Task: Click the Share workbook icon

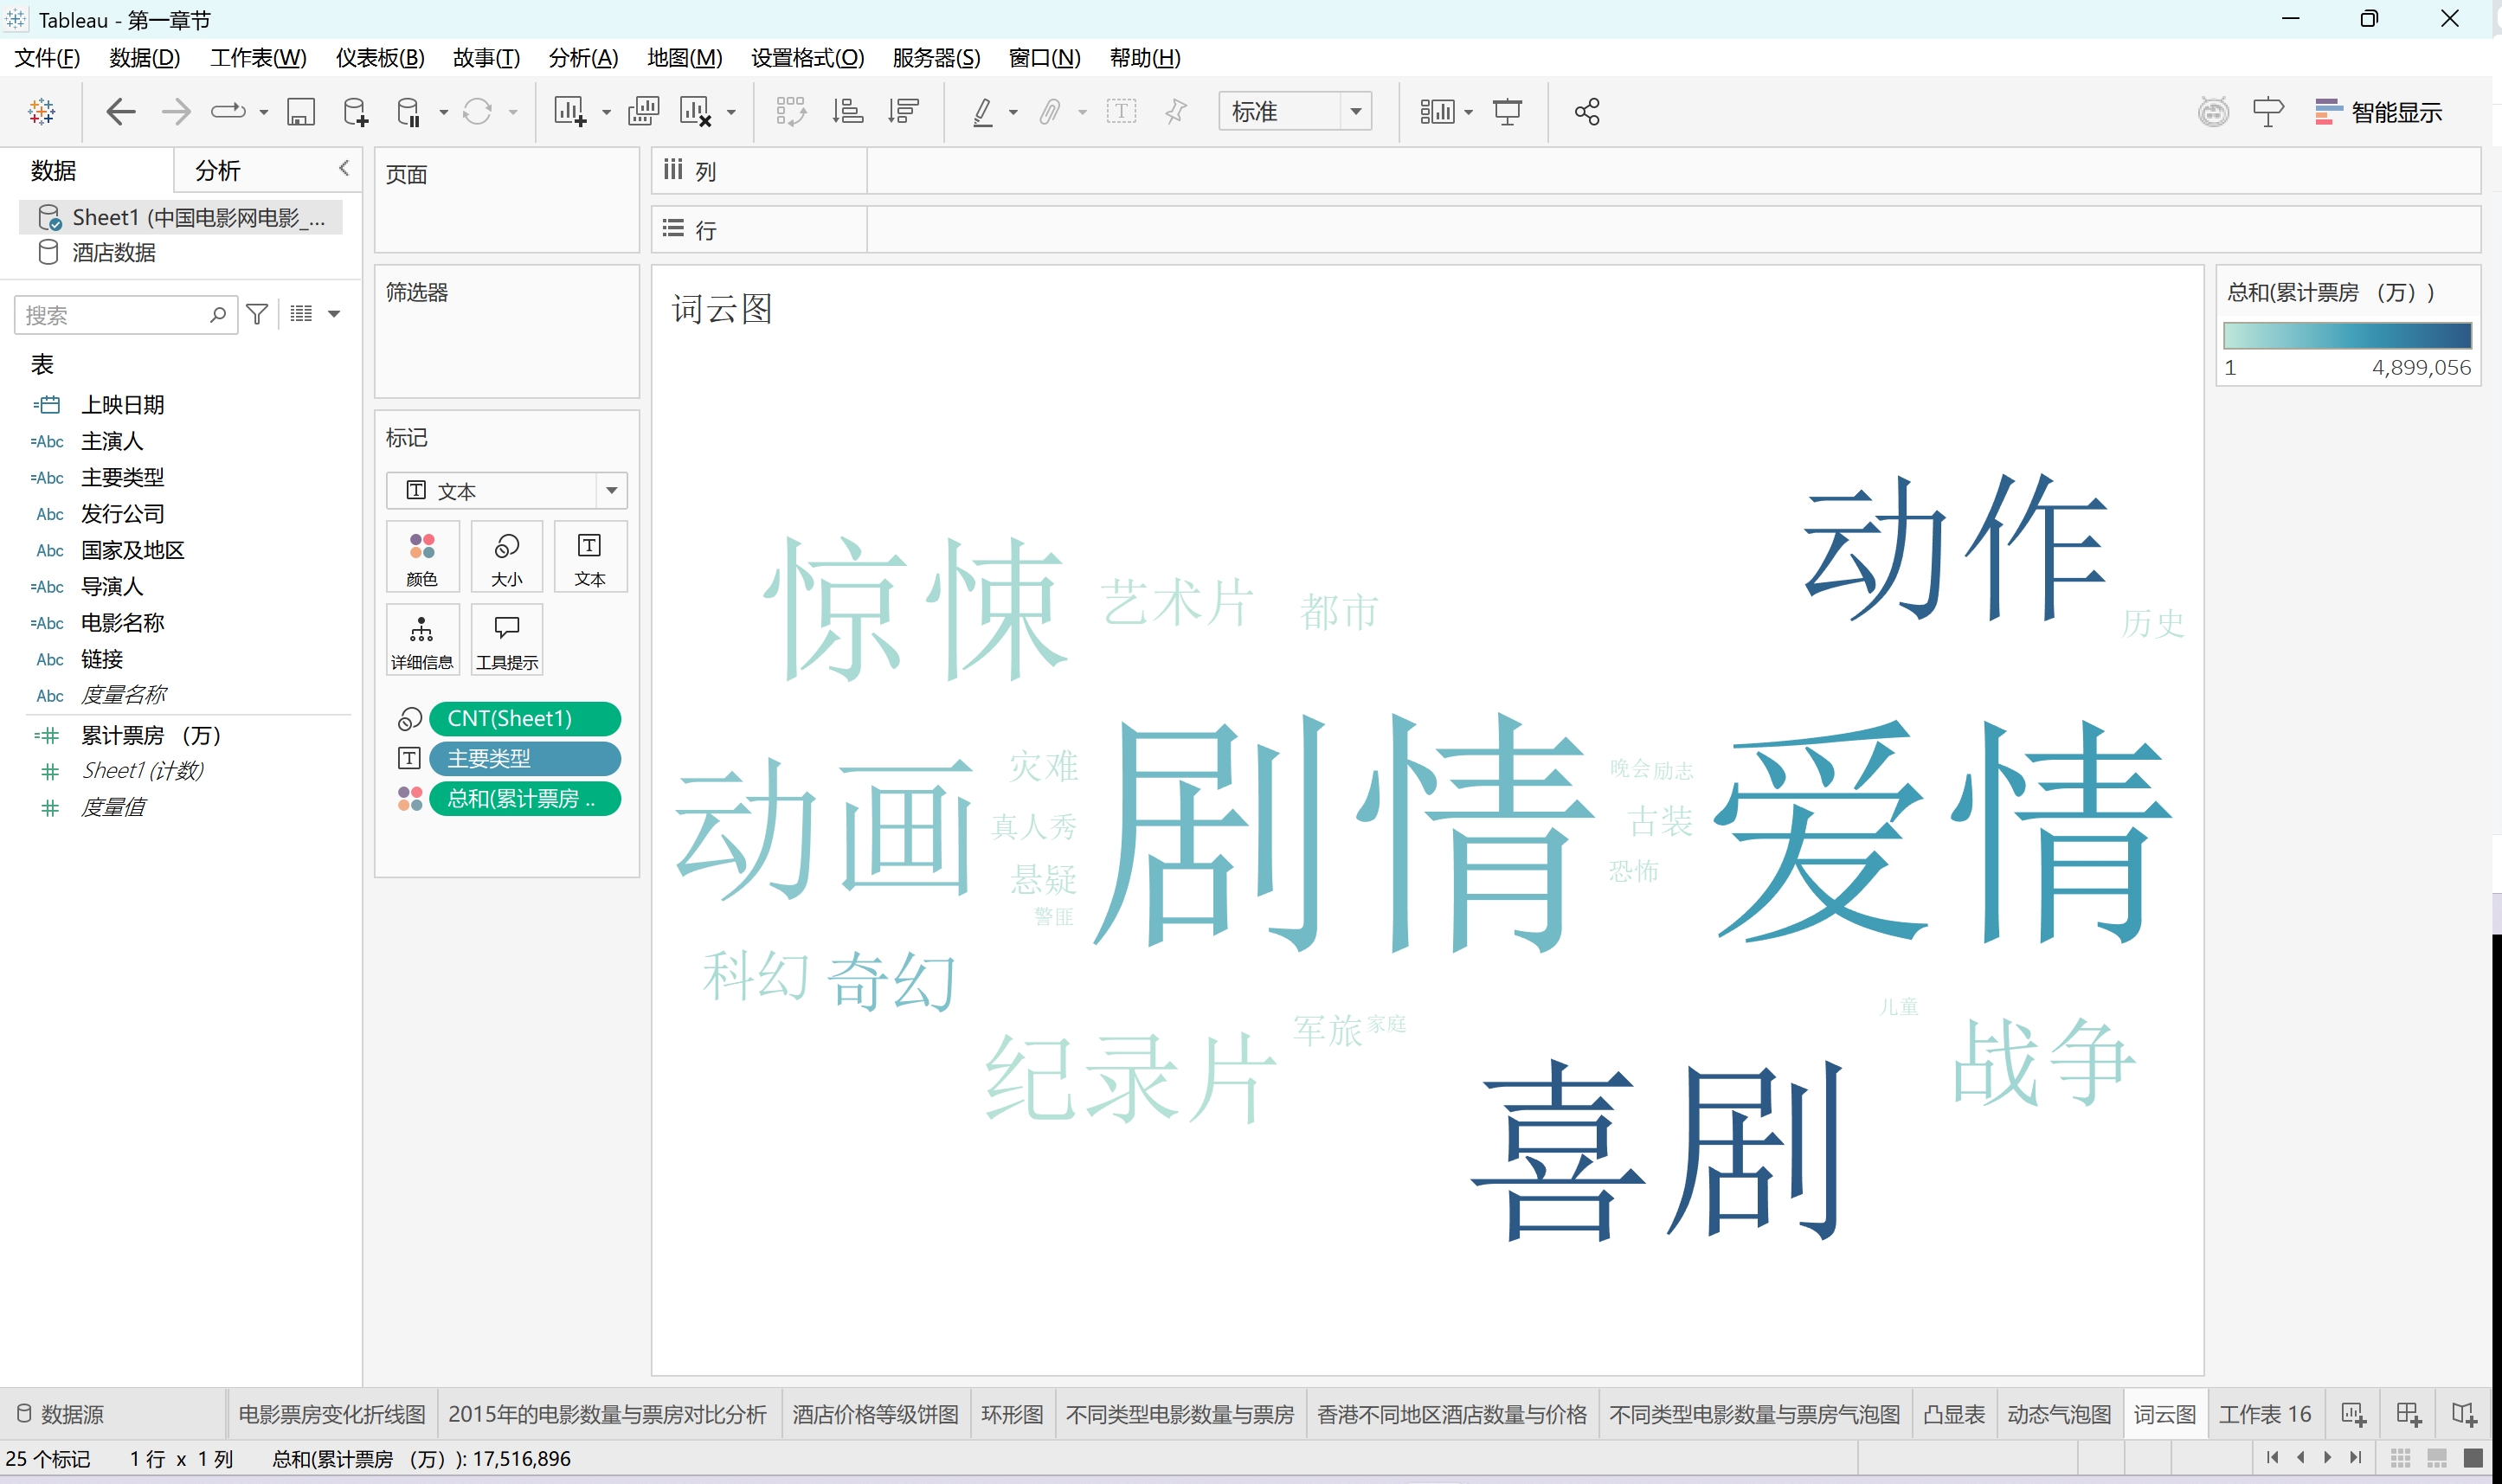Action: [1586, 111]
